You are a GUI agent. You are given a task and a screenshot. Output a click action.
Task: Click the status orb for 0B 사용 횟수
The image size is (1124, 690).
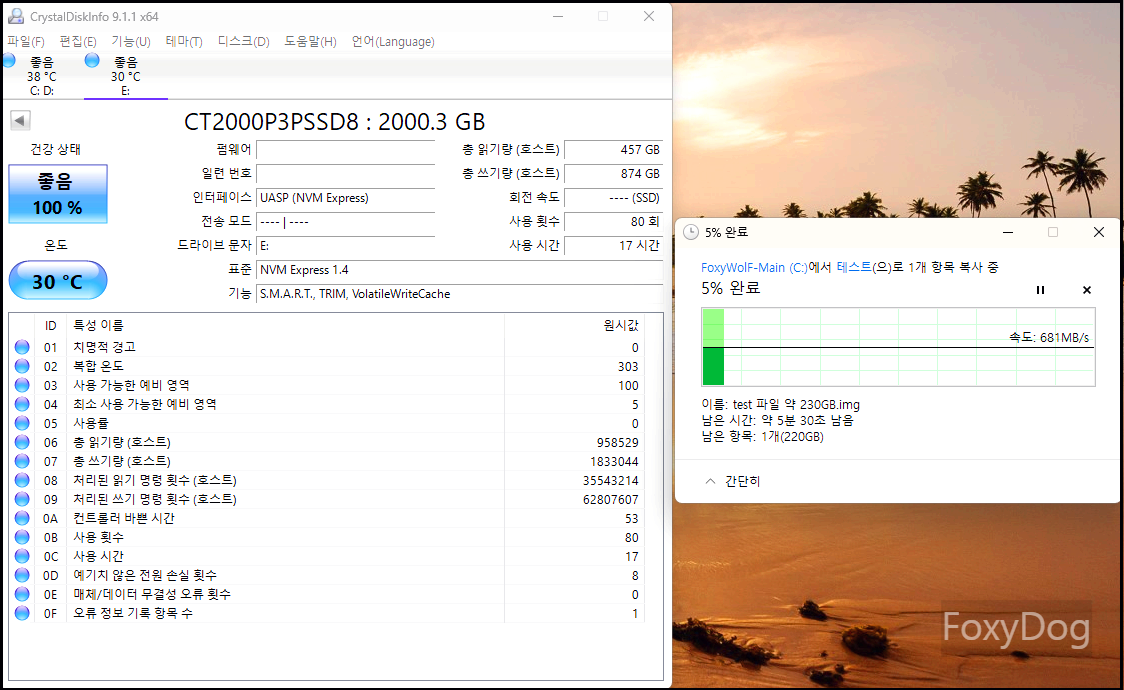pos(22,537)
